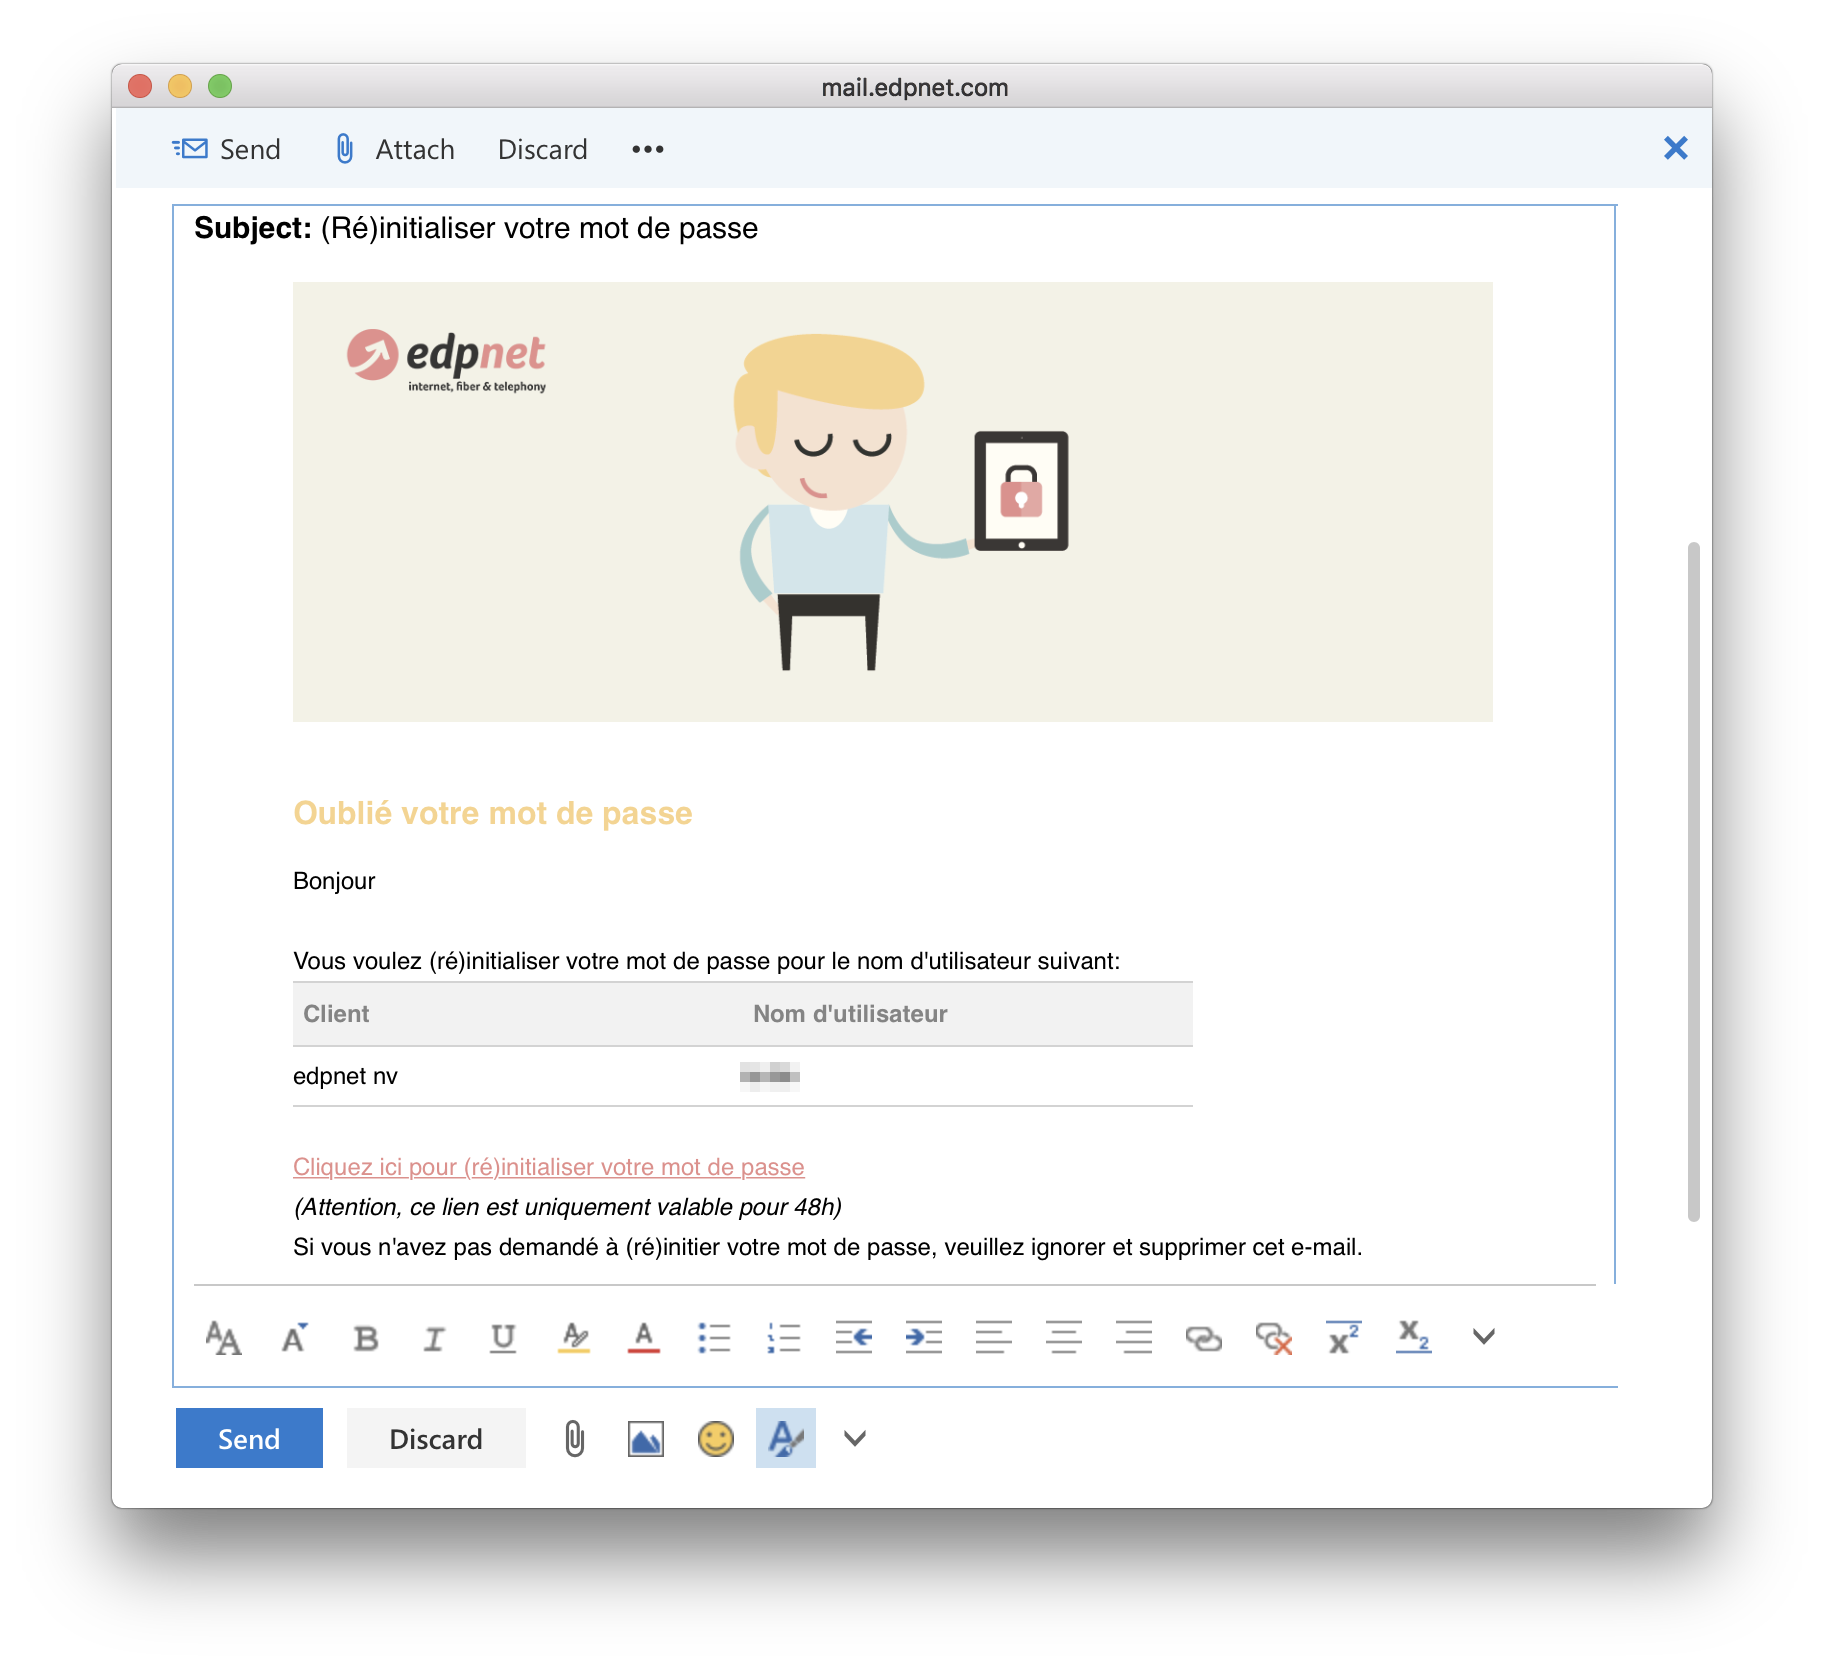Image resolution: width=1824 pixels, height=1668 pixels.
Task: Open the password reset link
Action: 548,1167
